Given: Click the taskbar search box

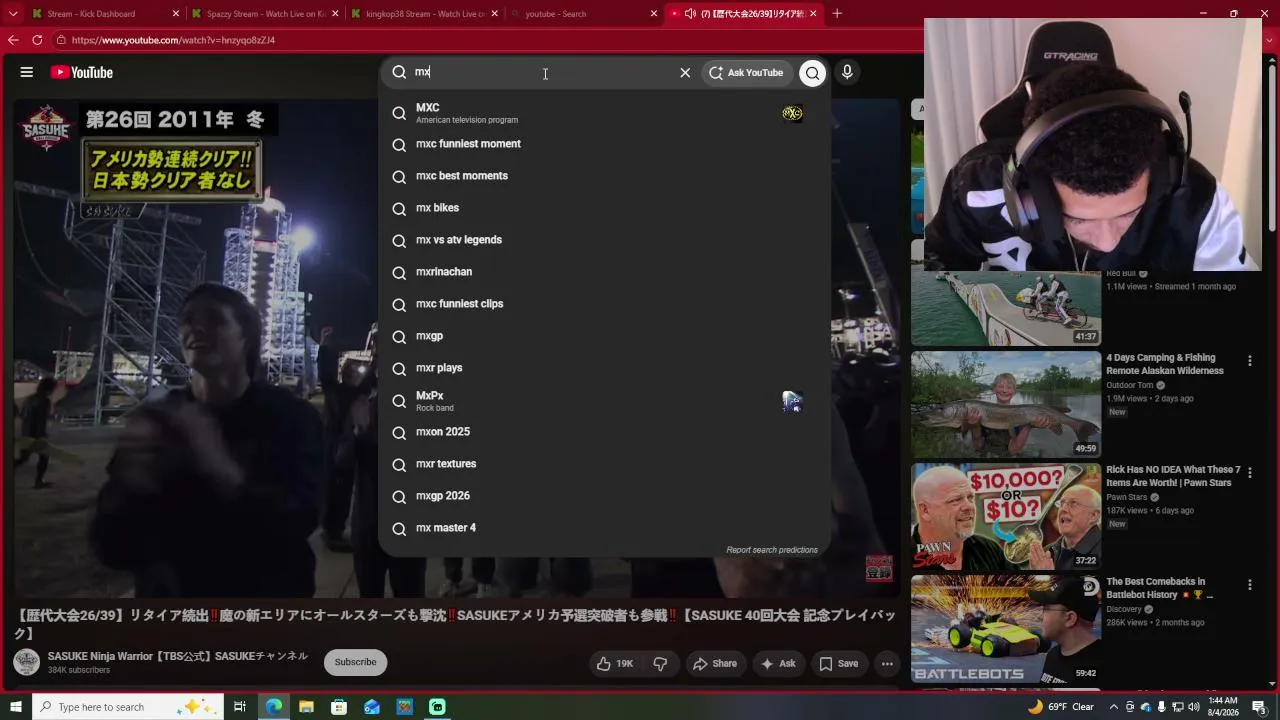Looking at the screenshot, I should tap(130, 707).
